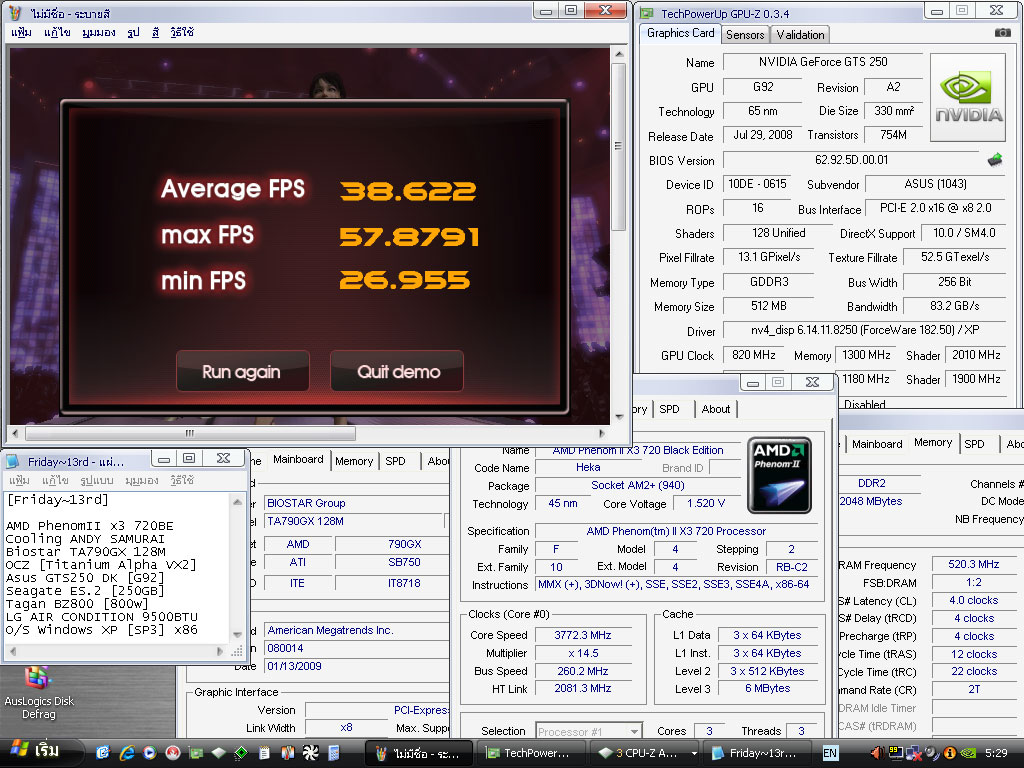The width and height of the screenshot is (1024, 768).
Task: Click the Show Desktop quick launch icon
Action: [103, 753]
